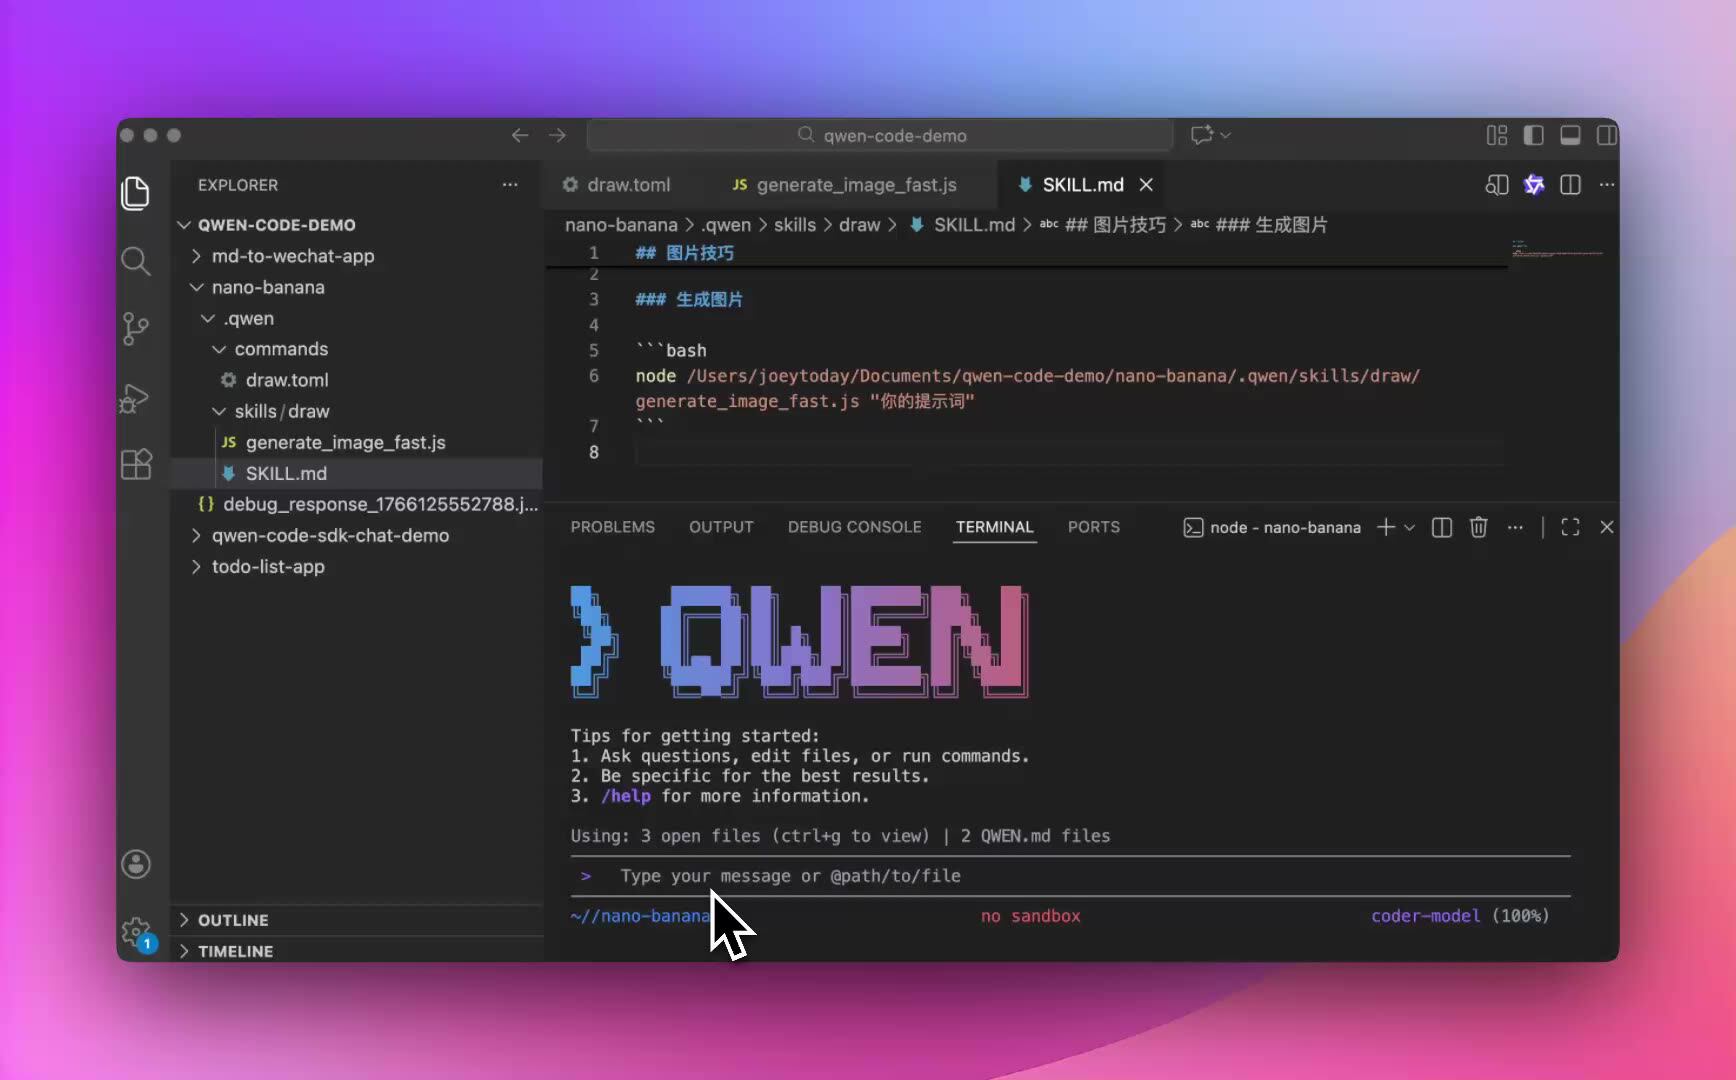The height and width of the screenshot is (1080, 1736).
Task: Expand the TIMELINE section
Action: pos(357,950)
